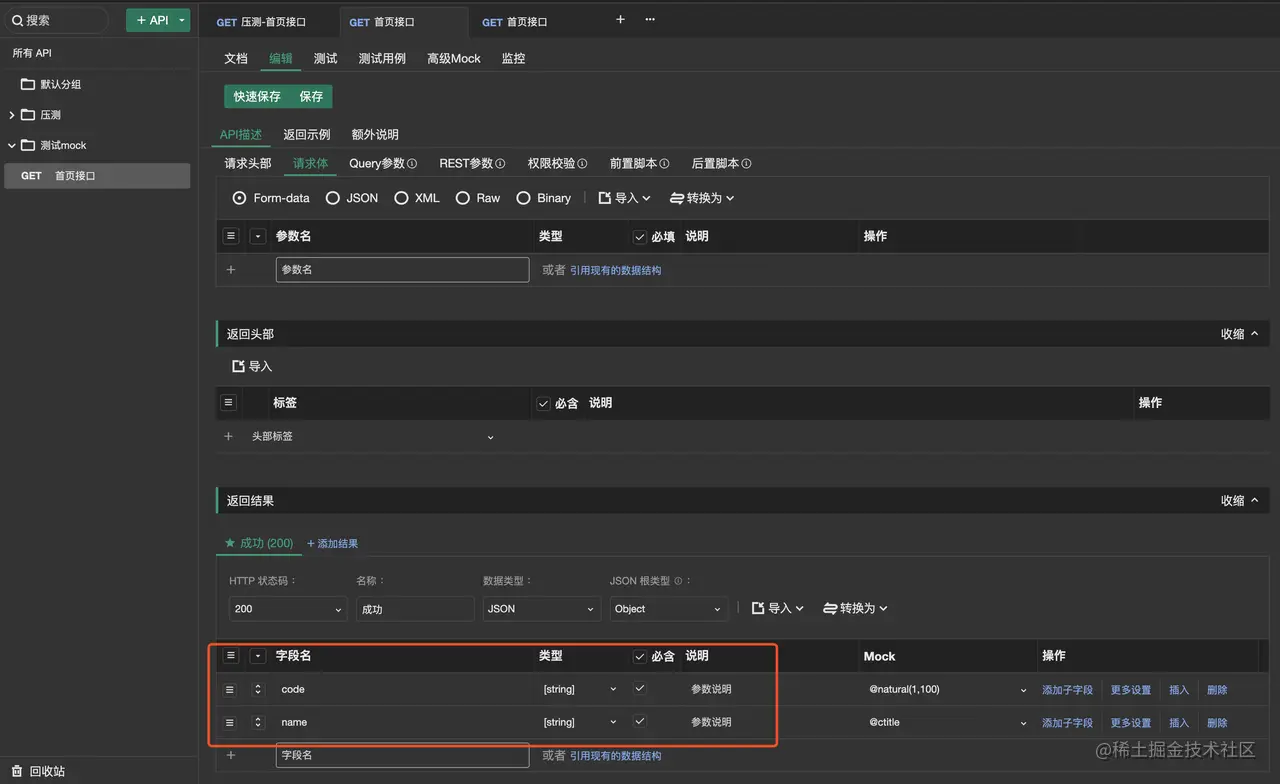The image size is (1280, 784).
Task: Click the 压测 folder icon
Action: point(28,115)
